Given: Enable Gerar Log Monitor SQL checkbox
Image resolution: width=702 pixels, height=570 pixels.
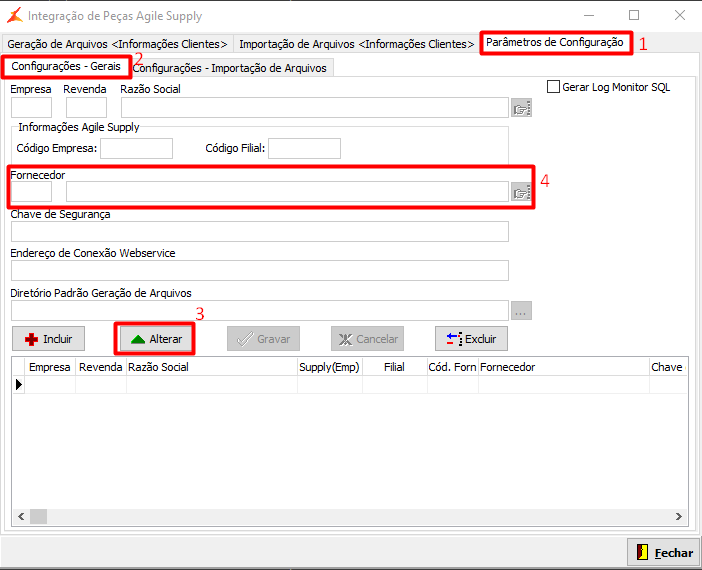Looking at the screenshot, I should click(553, 87).
